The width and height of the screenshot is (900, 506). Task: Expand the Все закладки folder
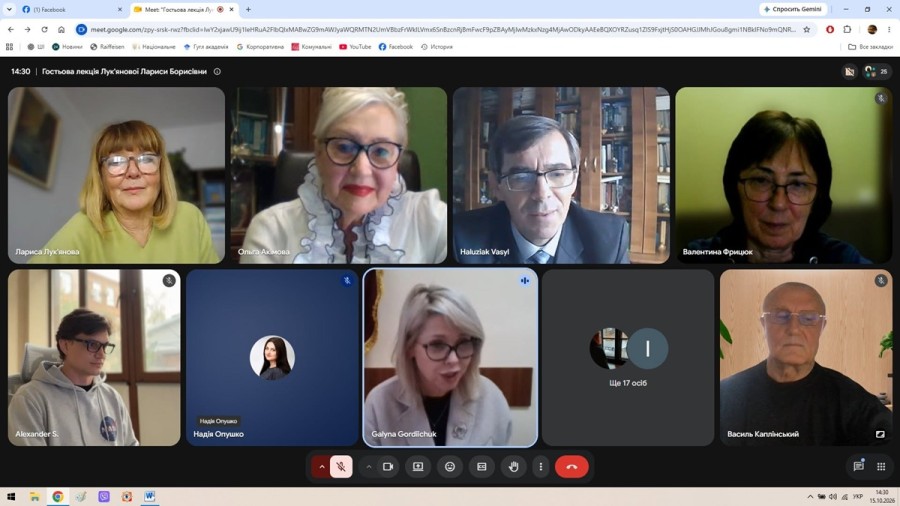pyautogui.click(x=871, y=47)
